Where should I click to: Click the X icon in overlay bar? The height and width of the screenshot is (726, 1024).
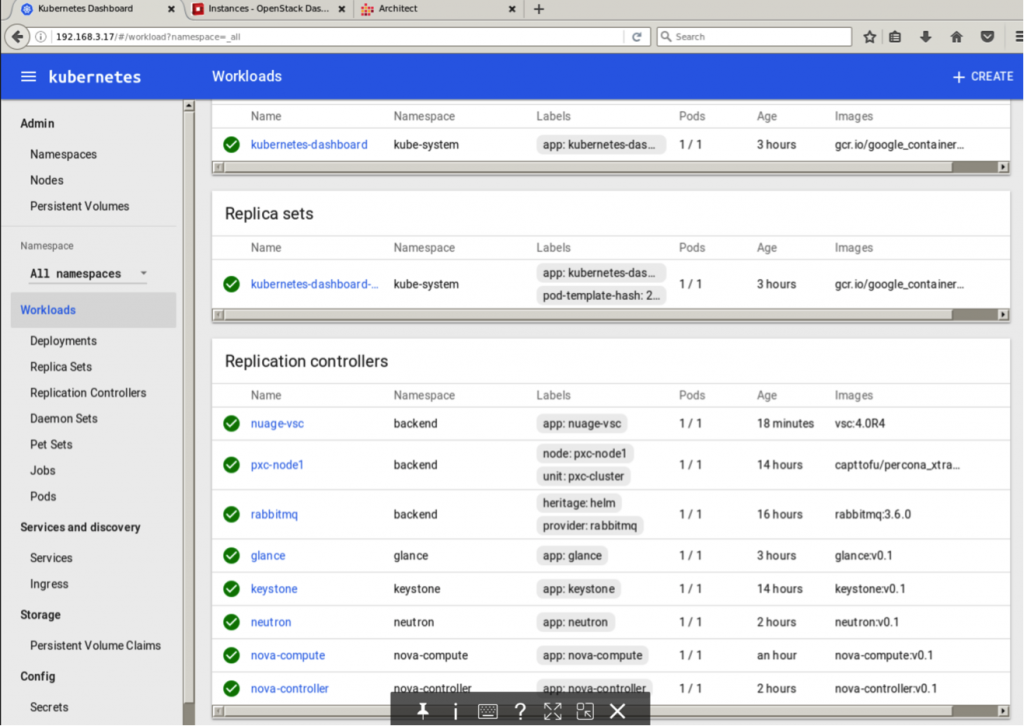(x=617, y=711)
